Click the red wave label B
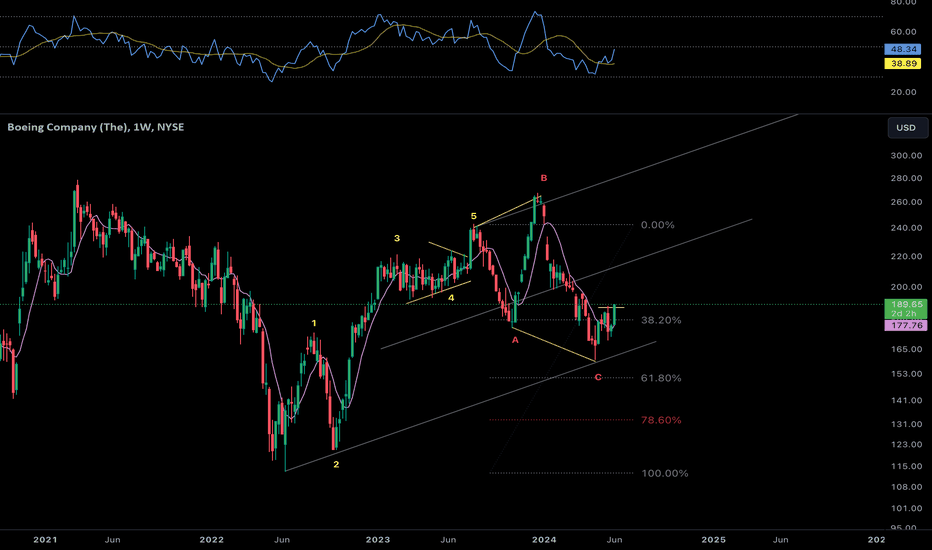This screenshot has width=932, height=550. [x=543, y=178]
